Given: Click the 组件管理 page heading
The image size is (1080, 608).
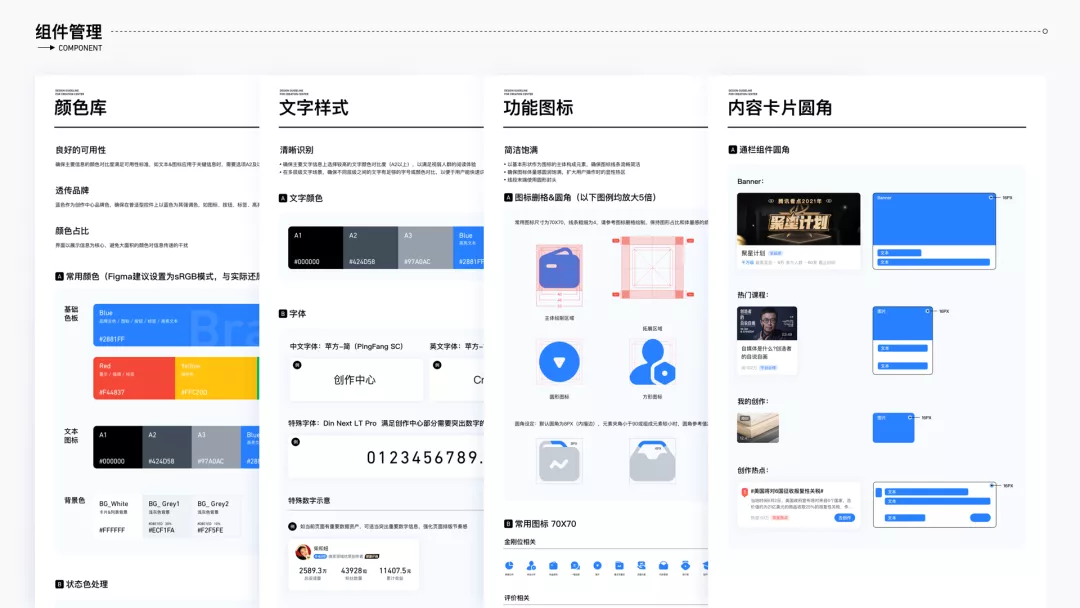Looking at the screenshot, I should (69, 32).
